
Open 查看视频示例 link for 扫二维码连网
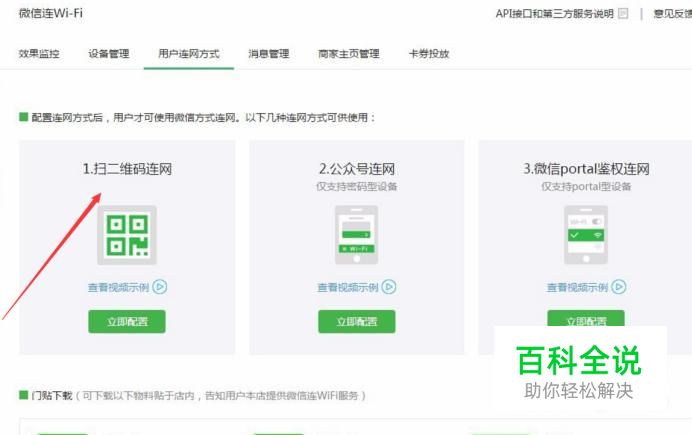(x=118, y=288)
